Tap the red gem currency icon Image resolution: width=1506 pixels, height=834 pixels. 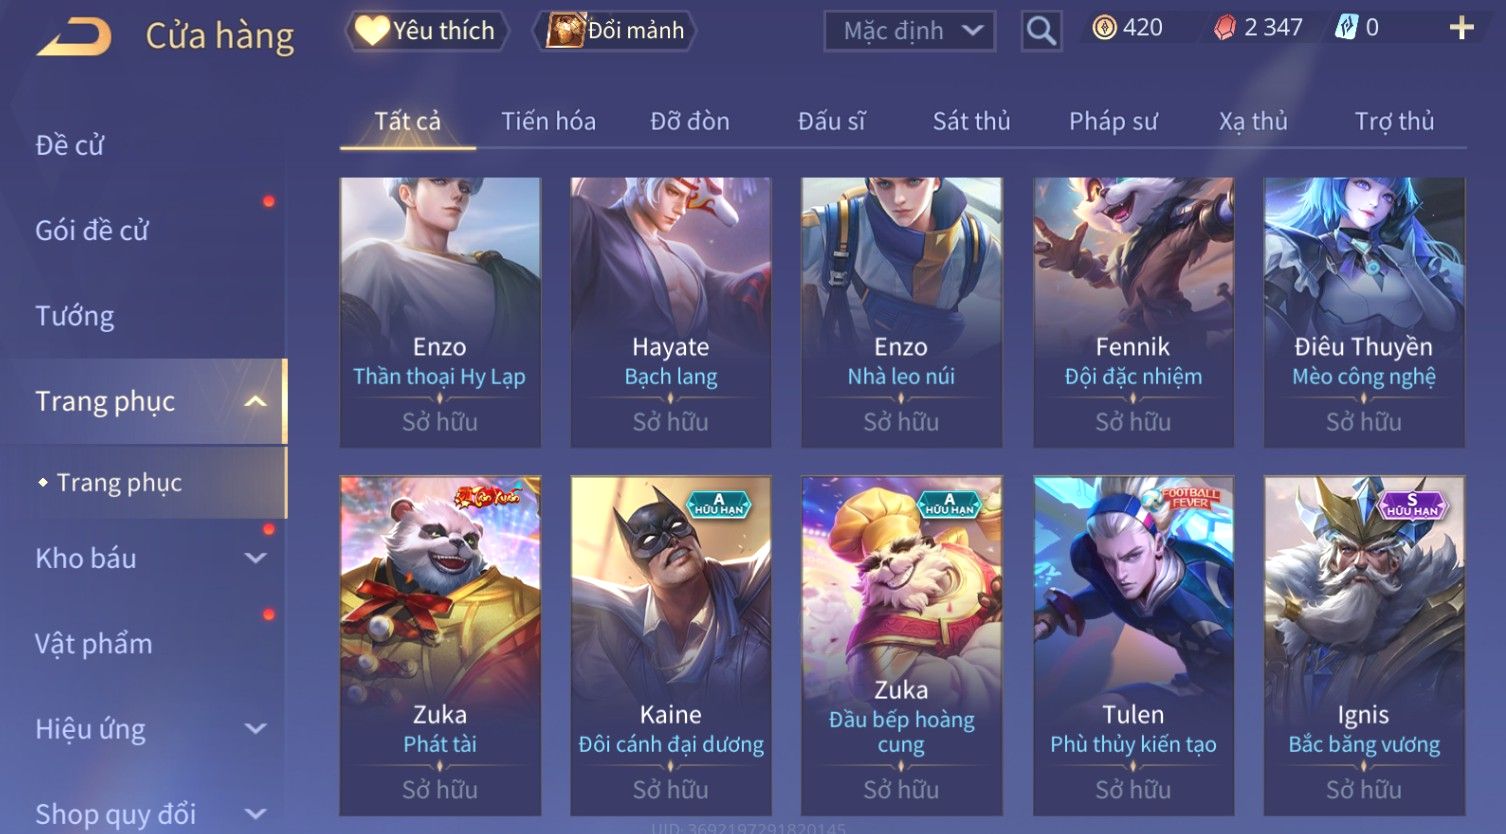click(1225, 28)
